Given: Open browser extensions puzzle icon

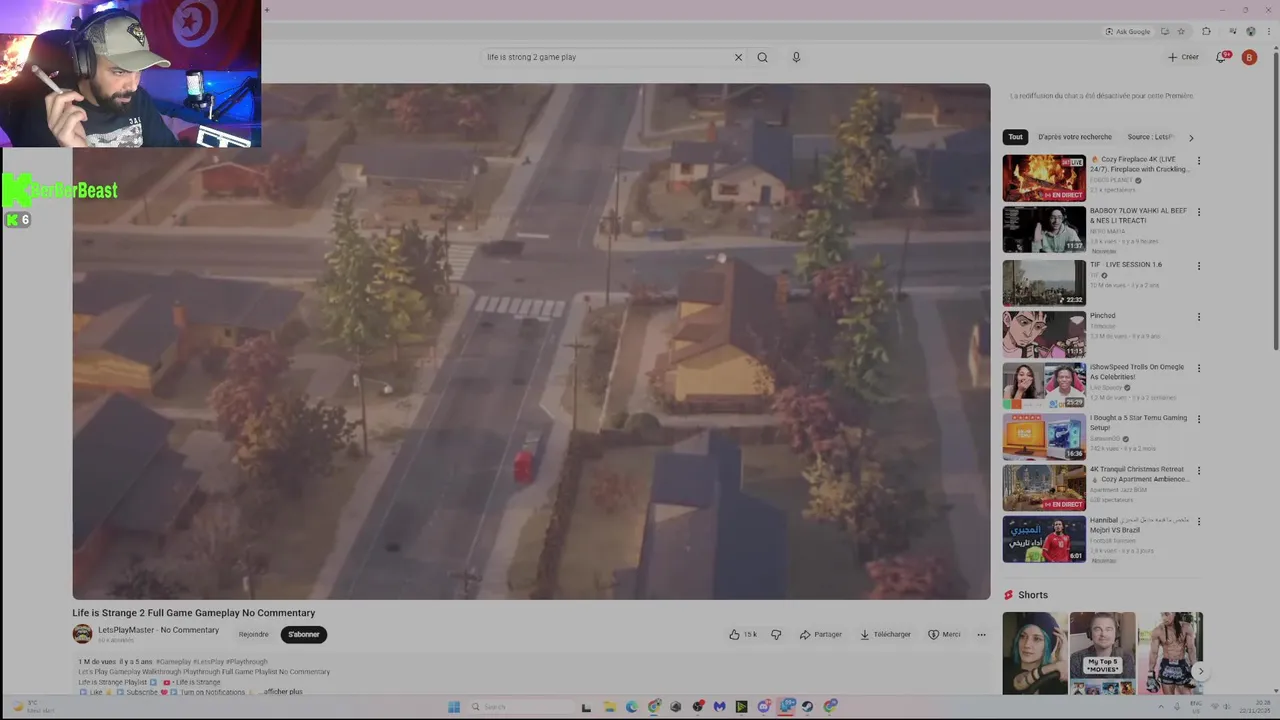Looking at the screenshot, I should 1206,31.
